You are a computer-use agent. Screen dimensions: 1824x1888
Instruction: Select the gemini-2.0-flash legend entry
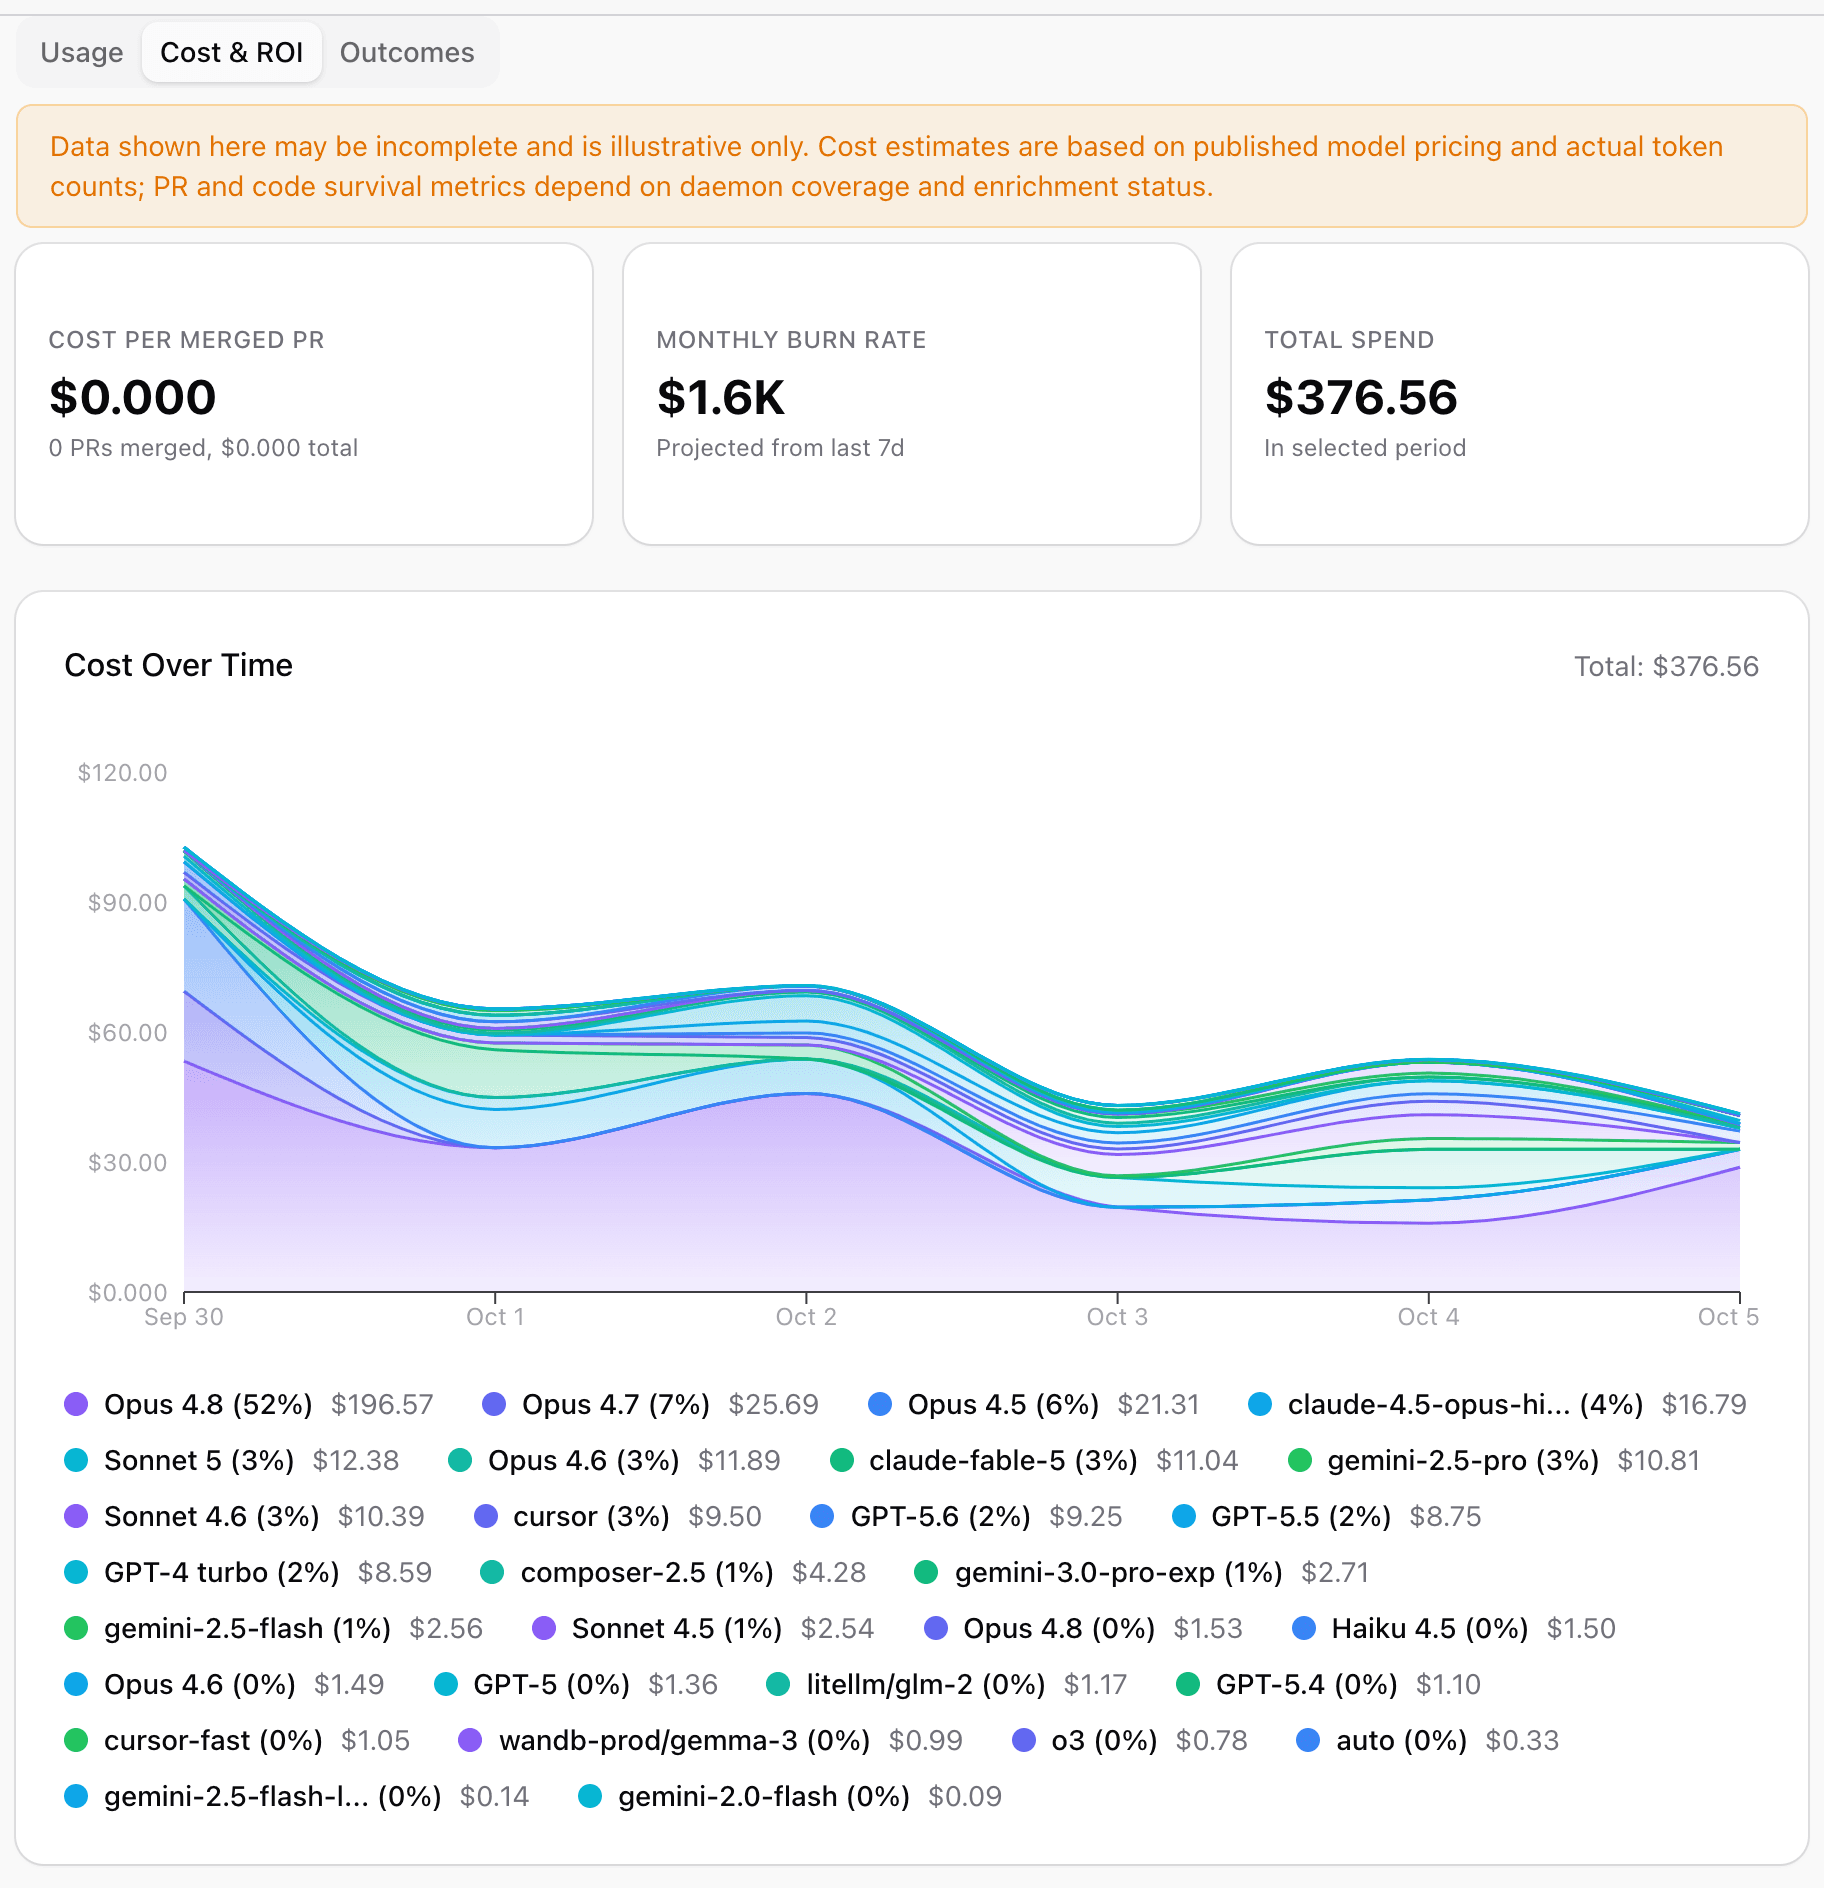click(x=790, y=1796)
